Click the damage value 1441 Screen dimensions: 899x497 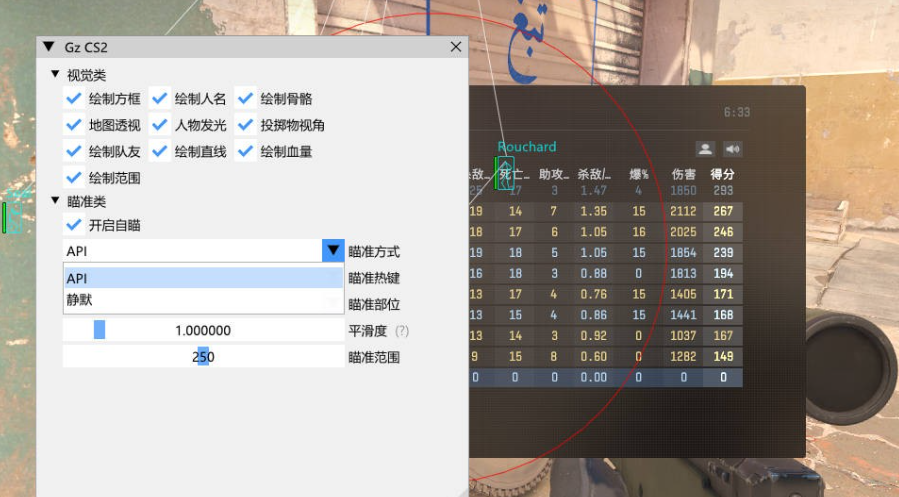coord(683,315)
